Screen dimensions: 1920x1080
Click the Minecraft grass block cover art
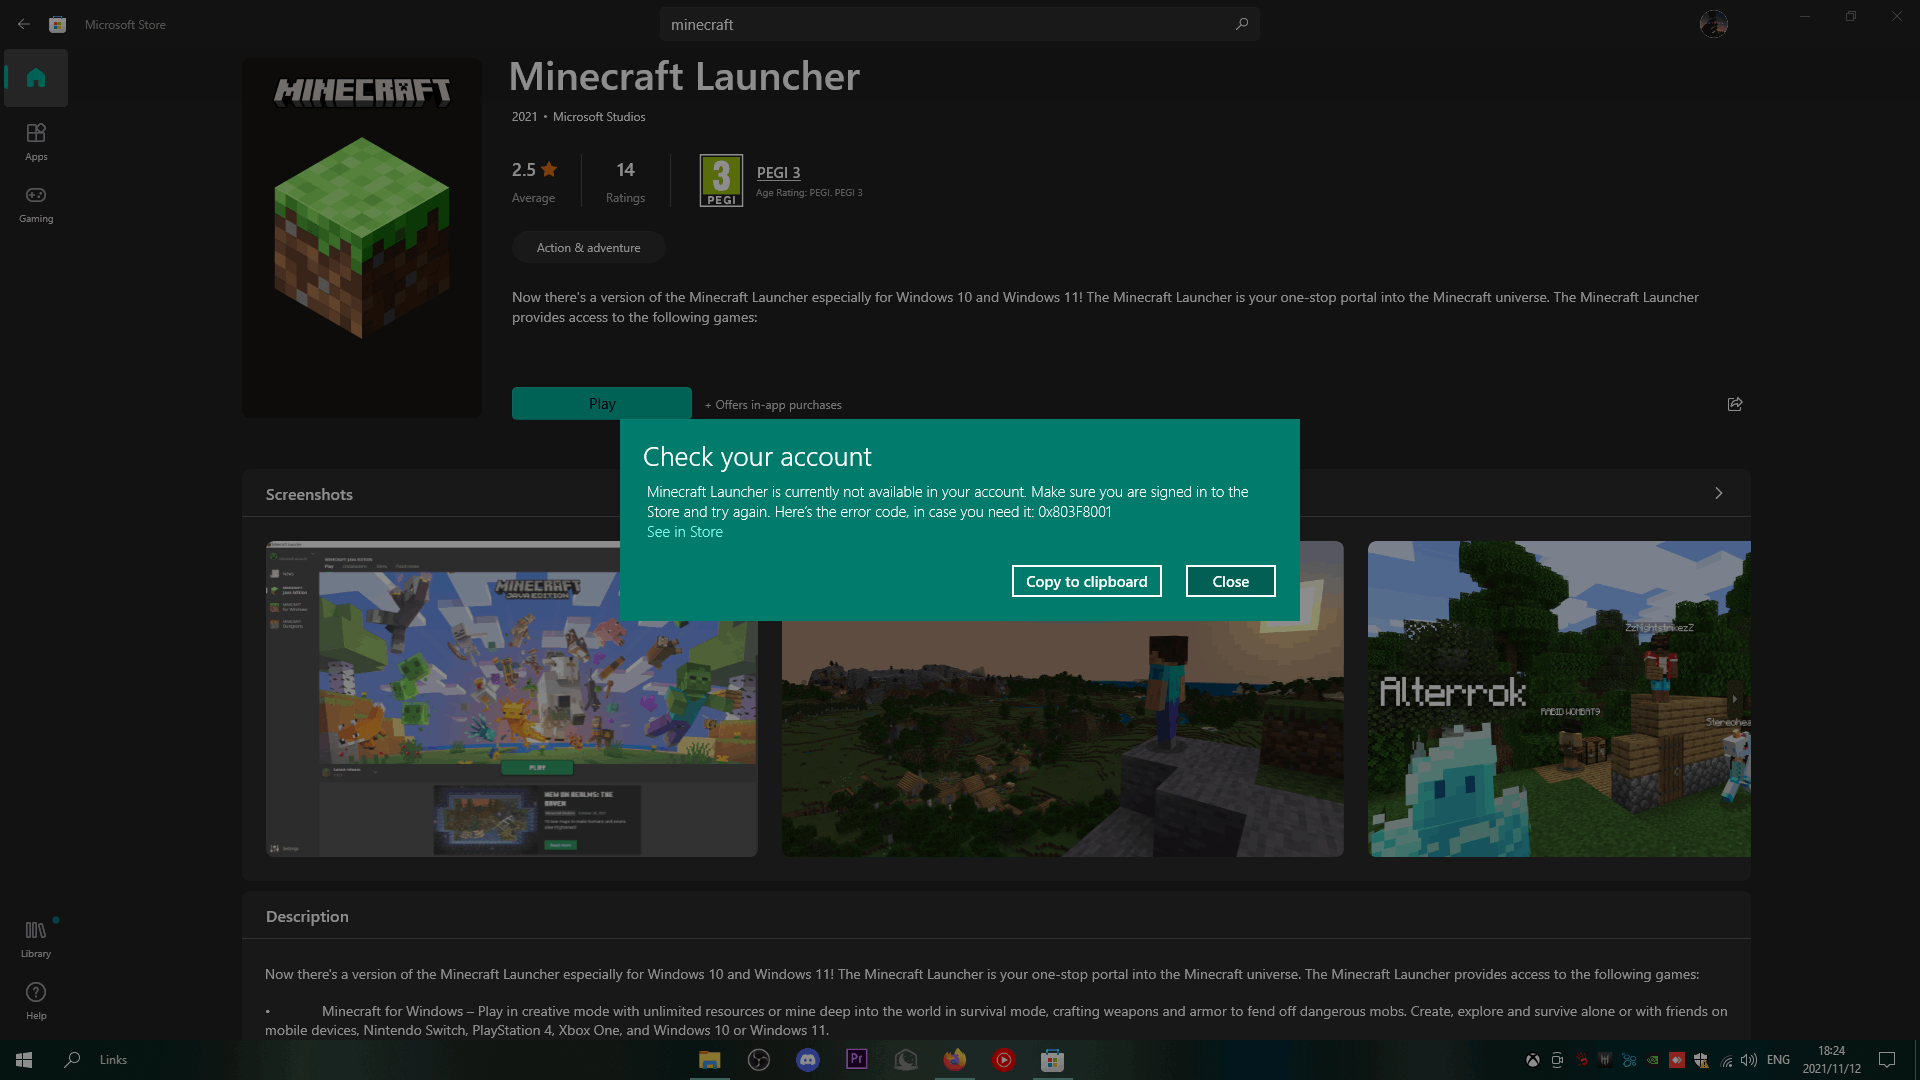point(362,238)
